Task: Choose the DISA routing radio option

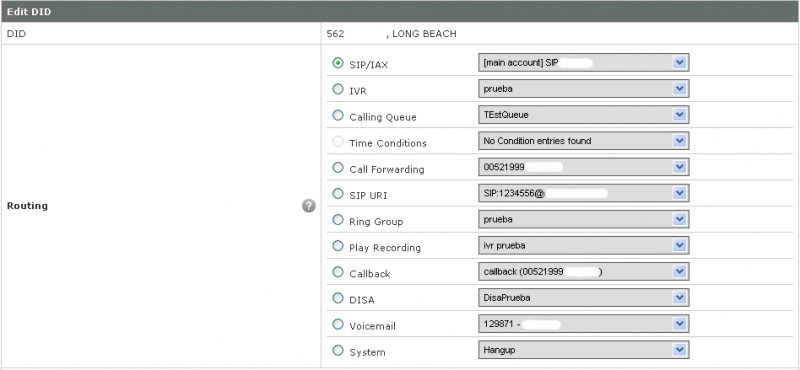Action: pos(338,298)
